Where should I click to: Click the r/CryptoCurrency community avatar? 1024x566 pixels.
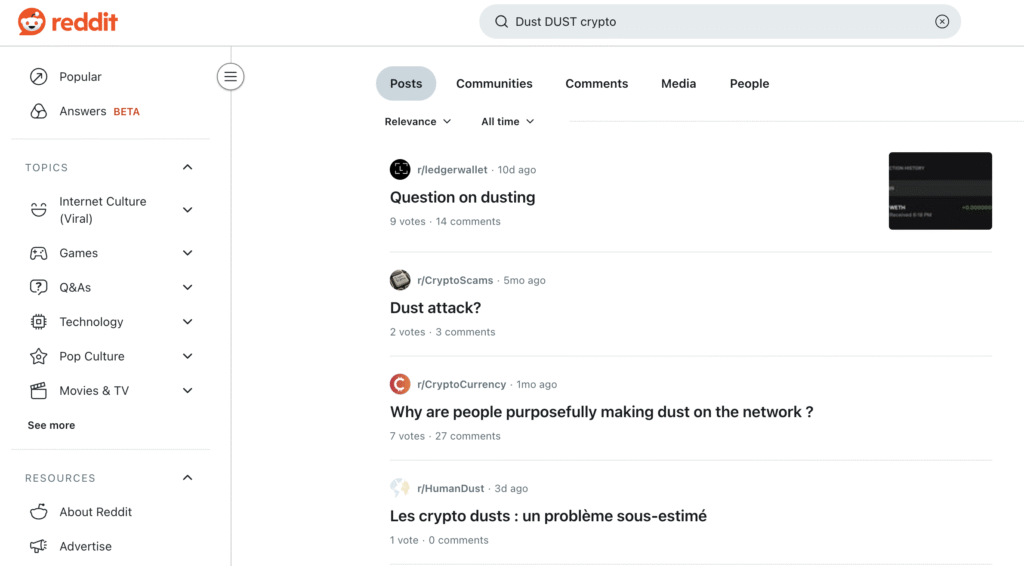400,384
